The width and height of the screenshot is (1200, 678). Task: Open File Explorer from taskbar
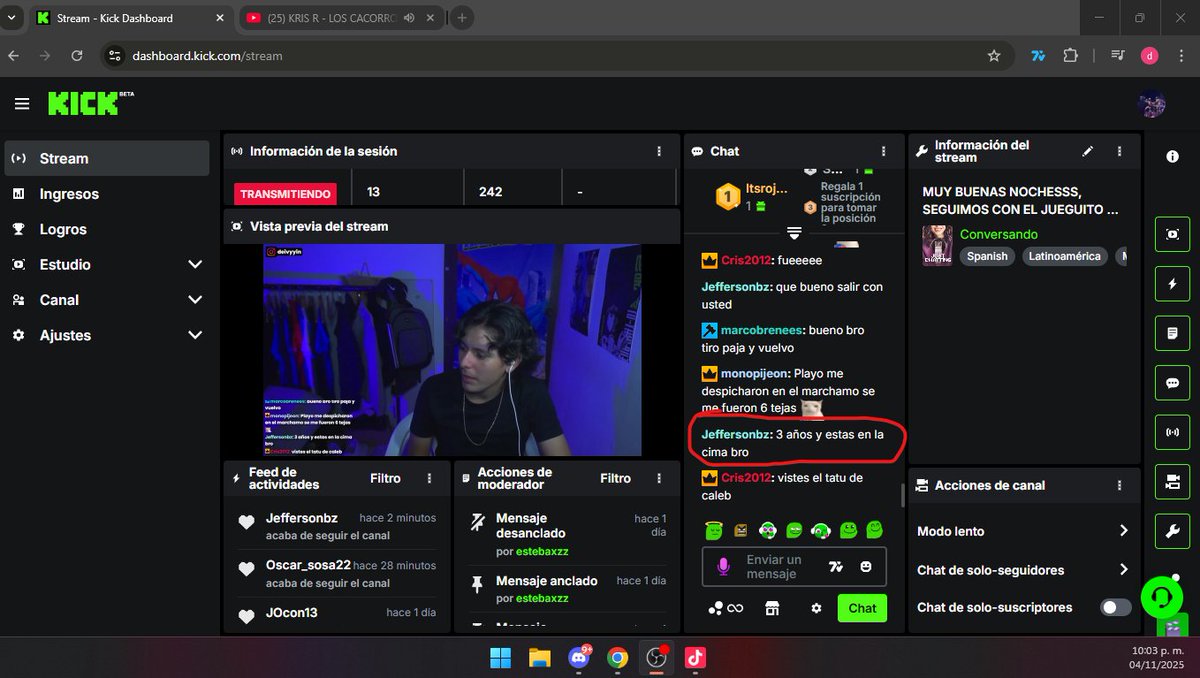pos(540,657)
